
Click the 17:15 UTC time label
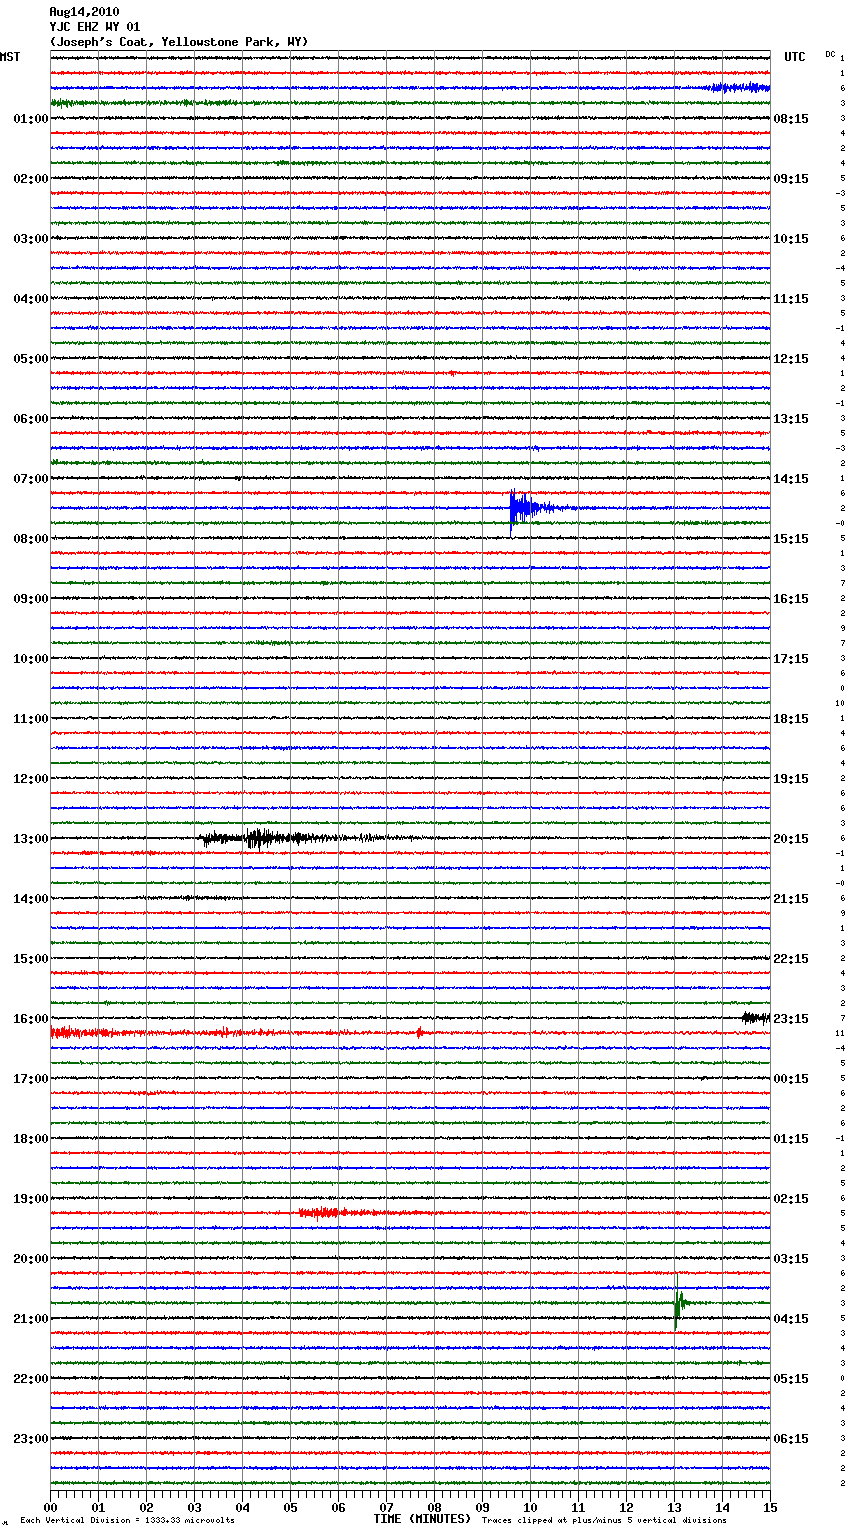791,659
